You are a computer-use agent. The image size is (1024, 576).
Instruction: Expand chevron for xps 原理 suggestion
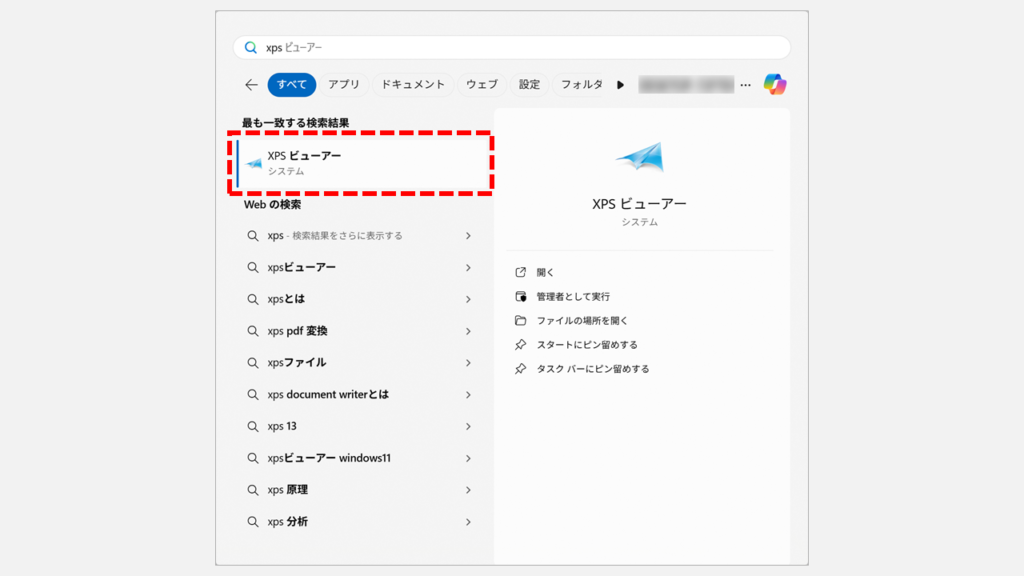pos(468,490)
